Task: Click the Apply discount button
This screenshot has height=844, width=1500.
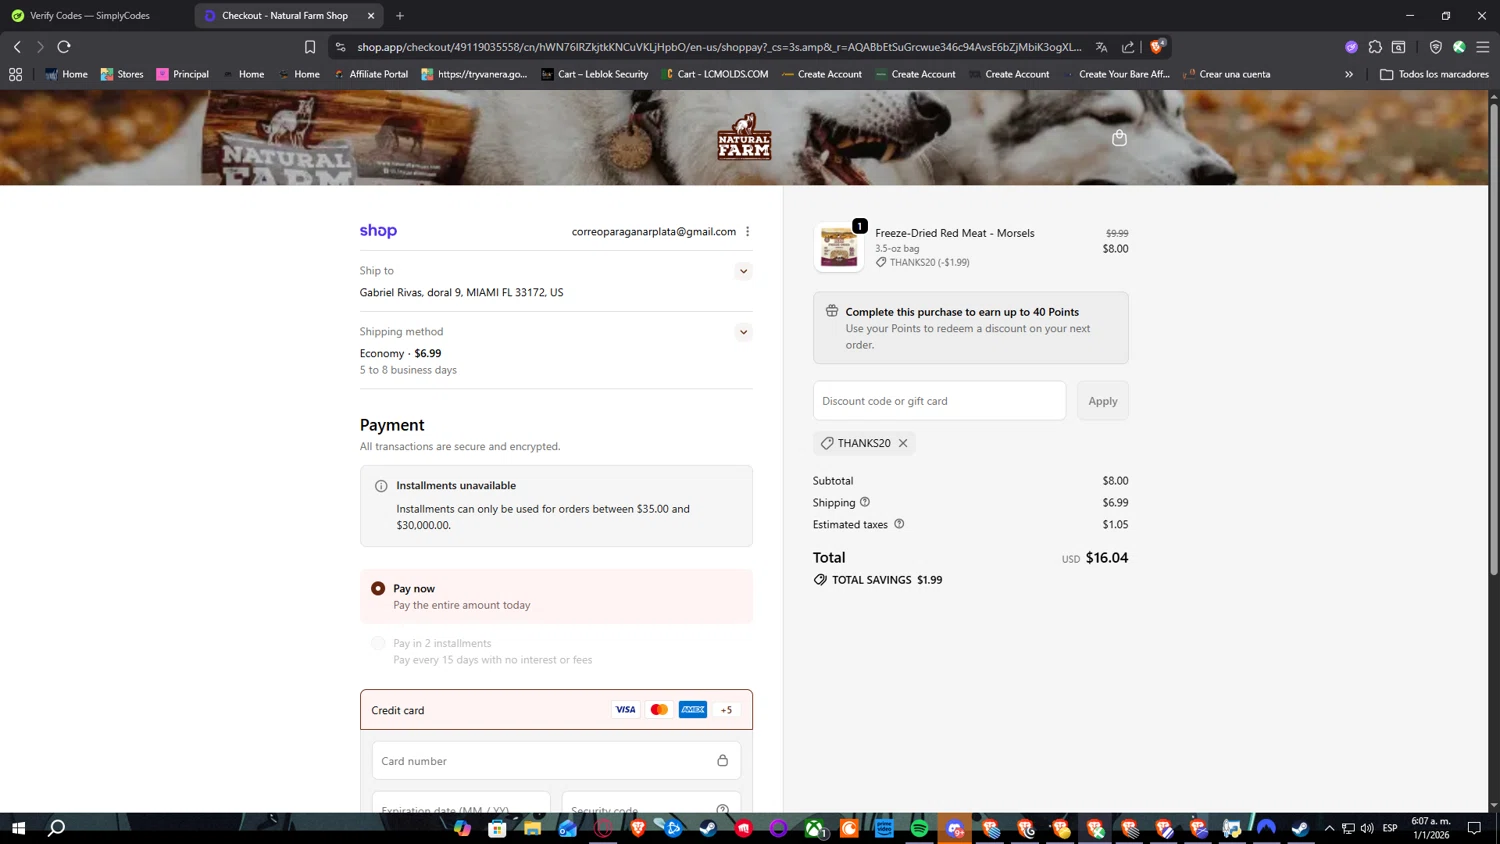Action: pyautogui.click(x=1102, y=401)
